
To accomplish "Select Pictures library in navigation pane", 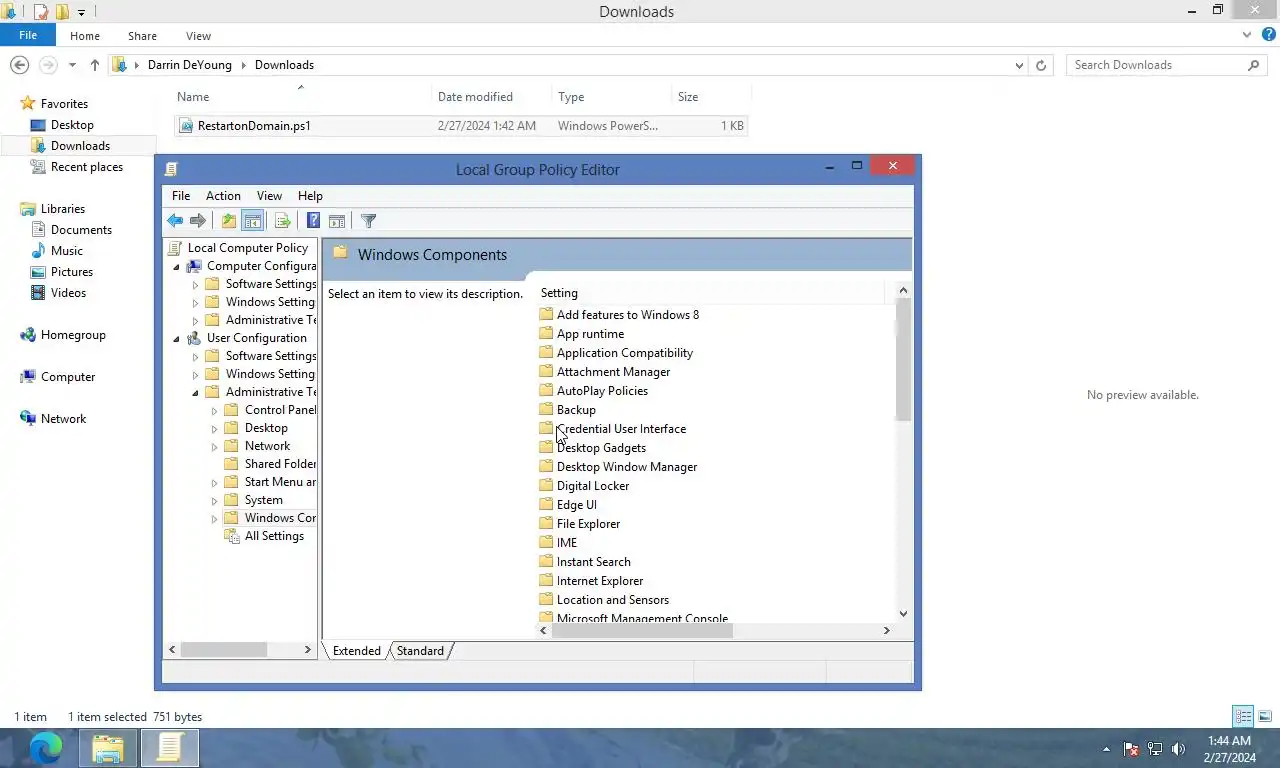I will point(72,272).
